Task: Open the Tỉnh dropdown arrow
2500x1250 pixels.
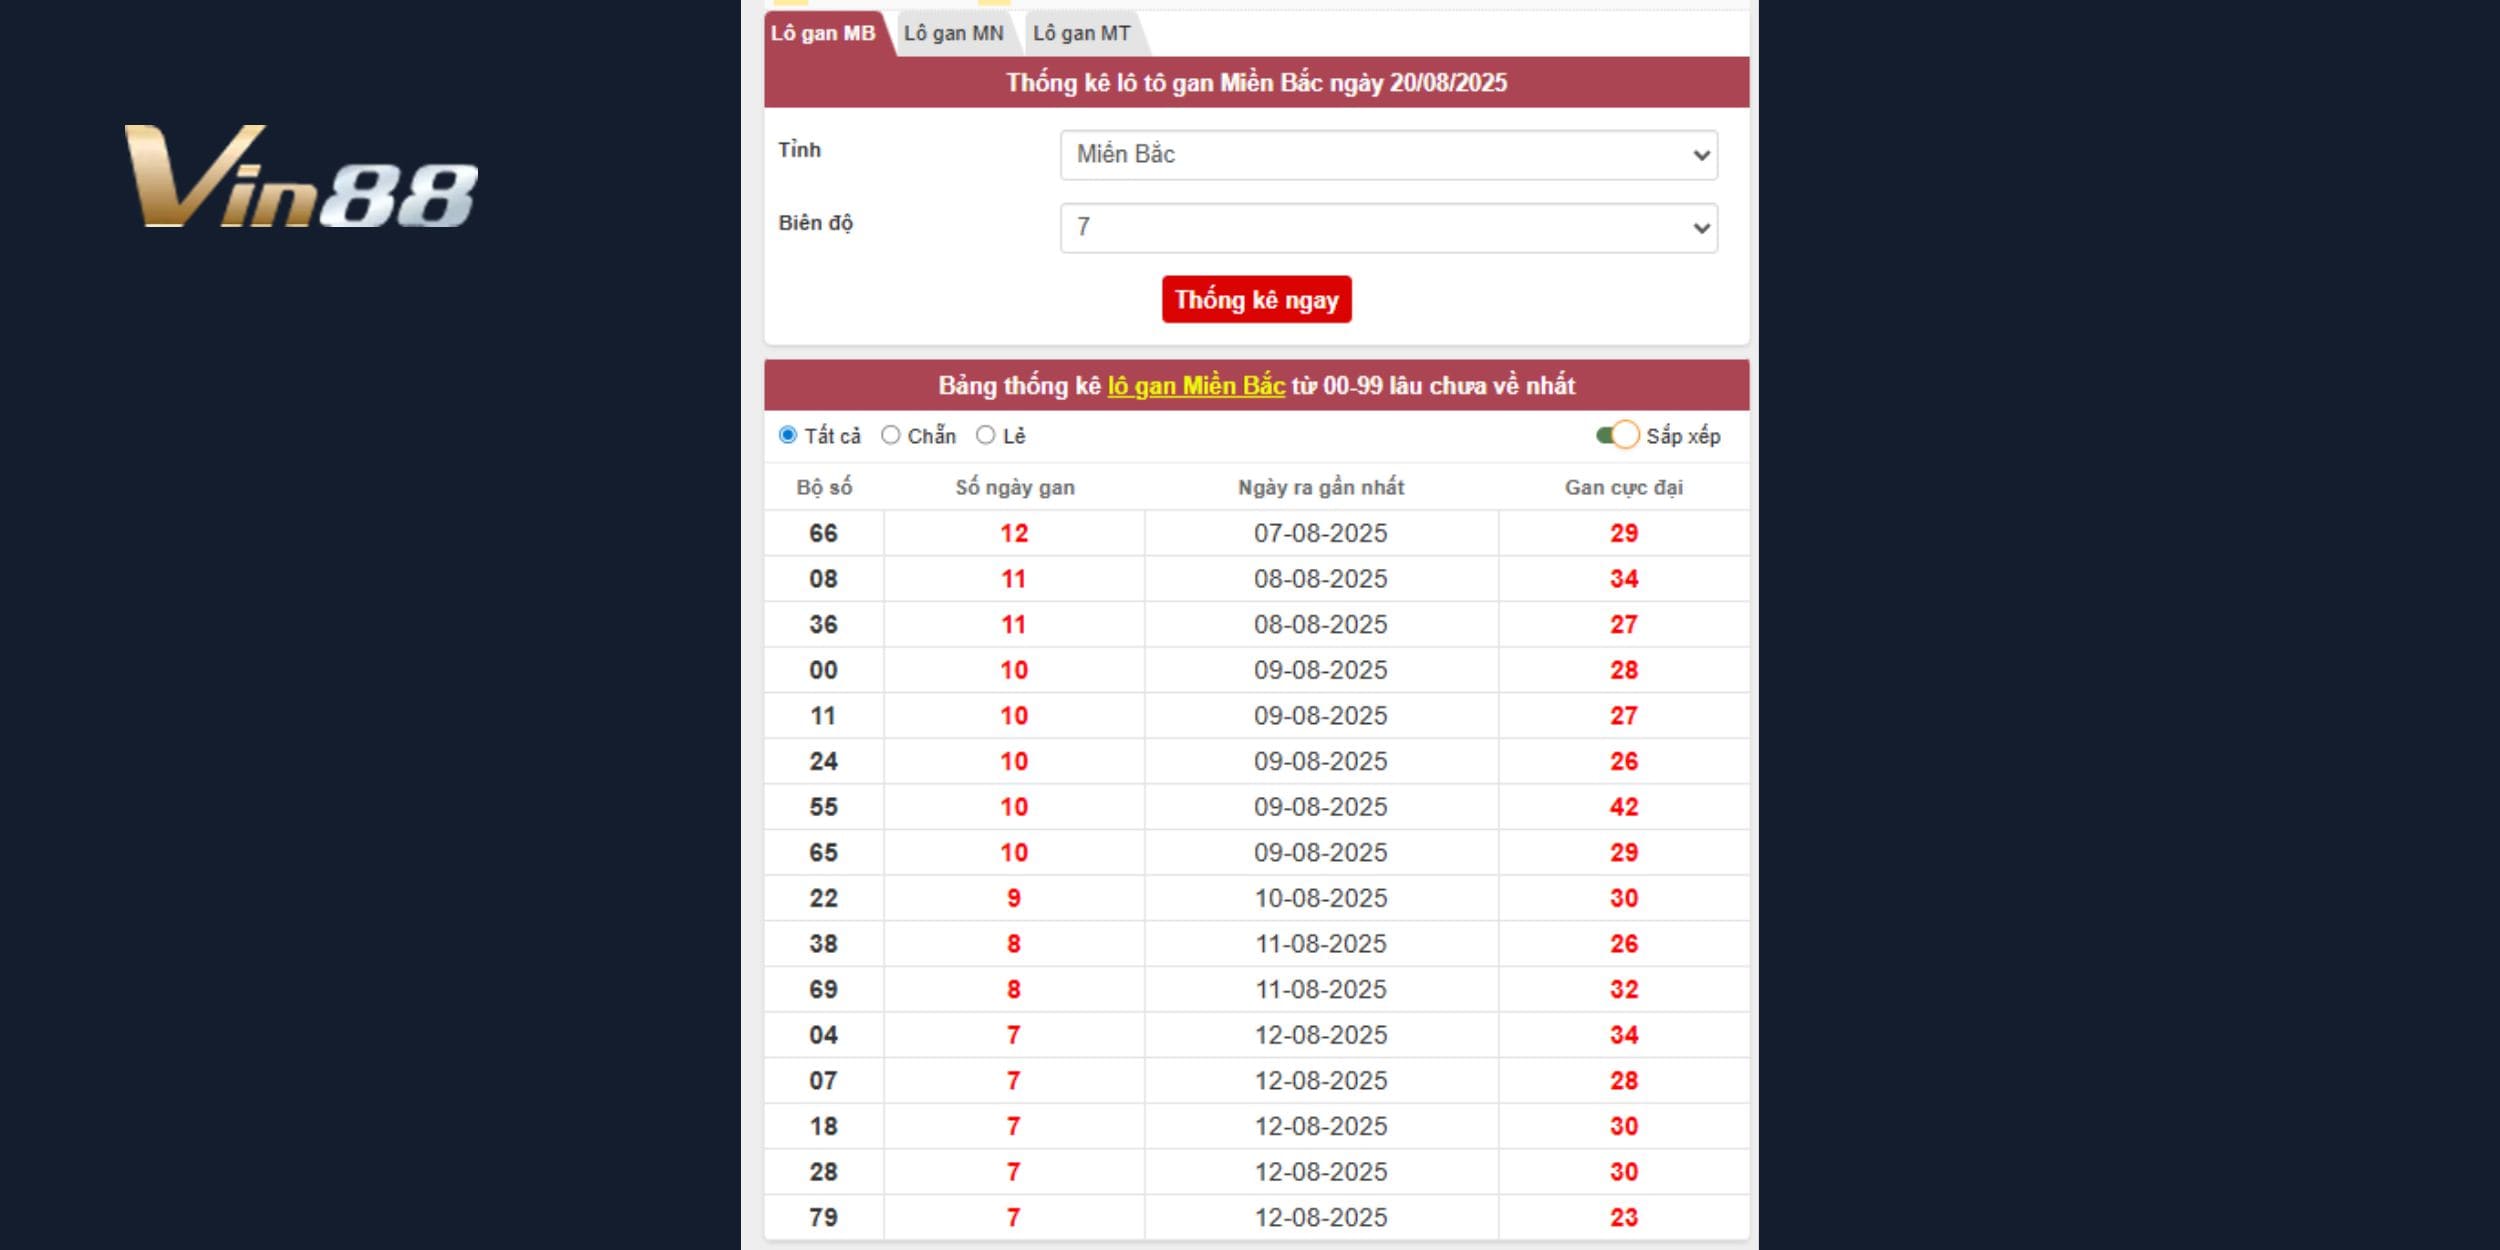Action: [1700, 155]
